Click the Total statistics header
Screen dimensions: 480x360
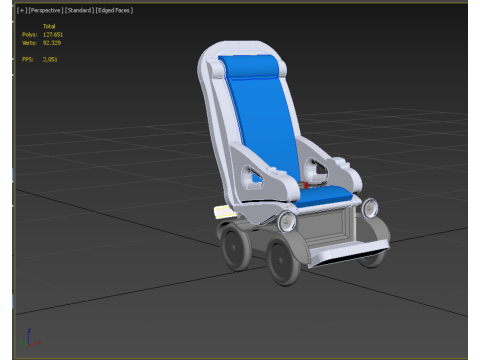tap(49, 26)
